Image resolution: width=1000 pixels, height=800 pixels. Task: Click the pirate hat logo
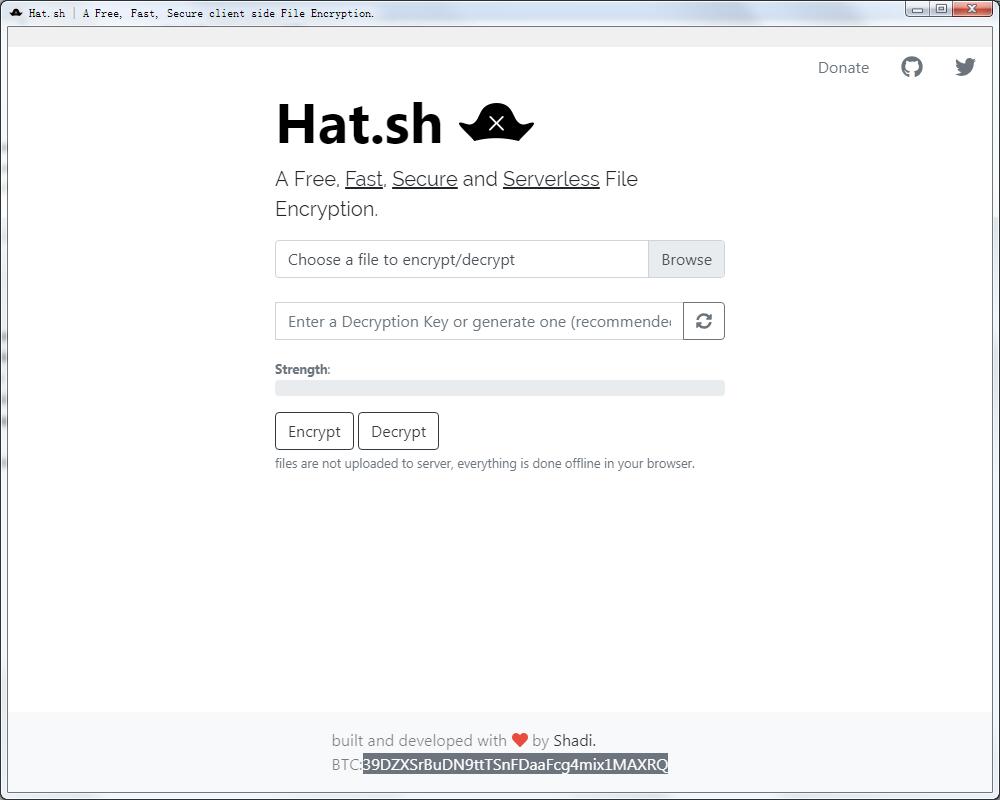(x=496, y=124)
